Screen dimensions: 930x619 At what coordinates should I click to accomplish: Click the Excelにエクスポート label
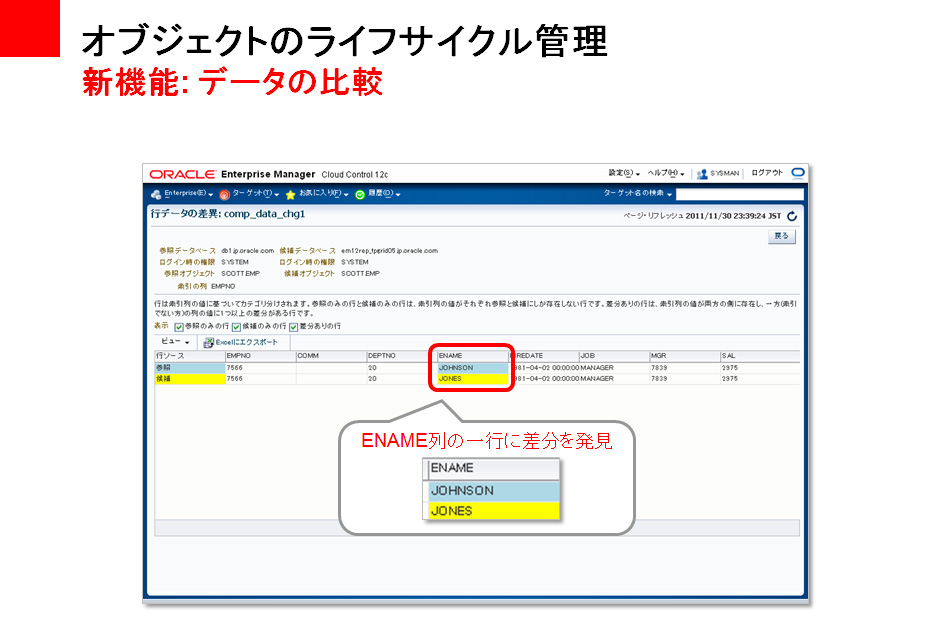(247, 343)
